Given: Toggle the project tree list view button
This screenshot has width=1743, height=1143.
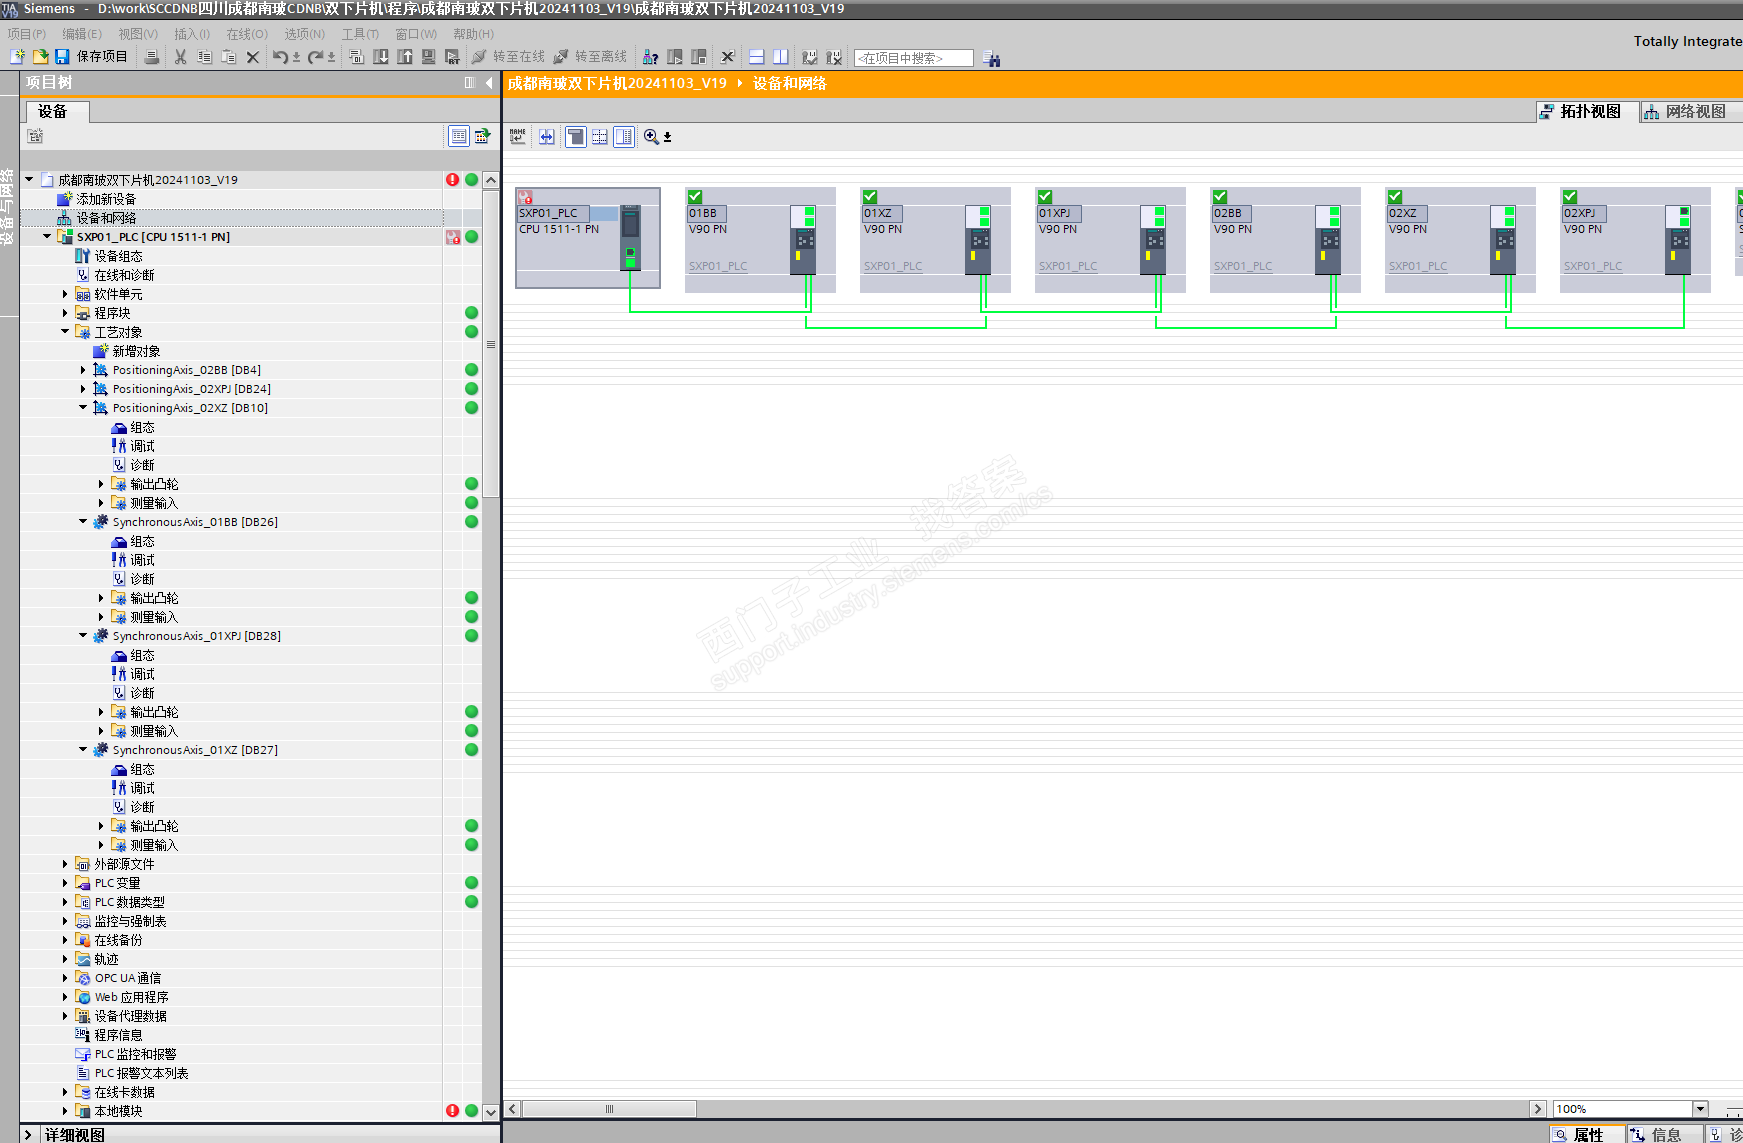Looking at the screenshot, I should click(x=458, y=136).
